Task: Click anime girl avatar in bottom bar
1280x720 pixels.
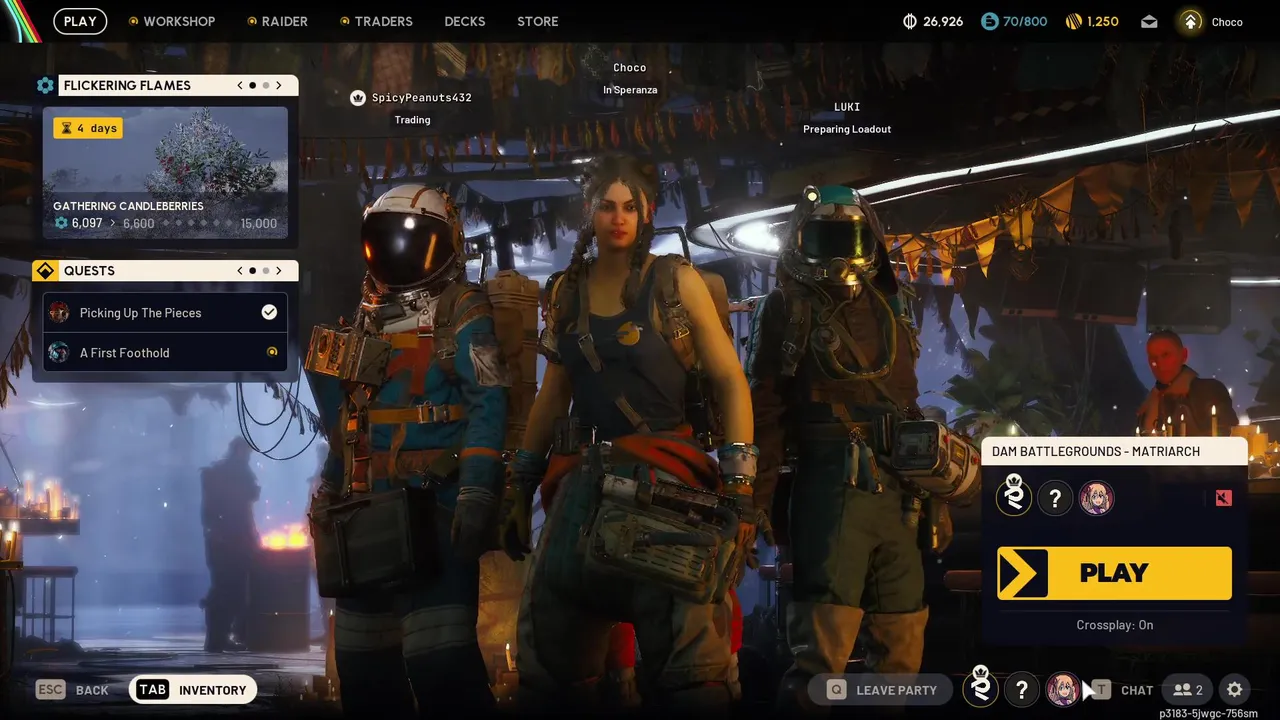Action: [x=1063, y=690]
